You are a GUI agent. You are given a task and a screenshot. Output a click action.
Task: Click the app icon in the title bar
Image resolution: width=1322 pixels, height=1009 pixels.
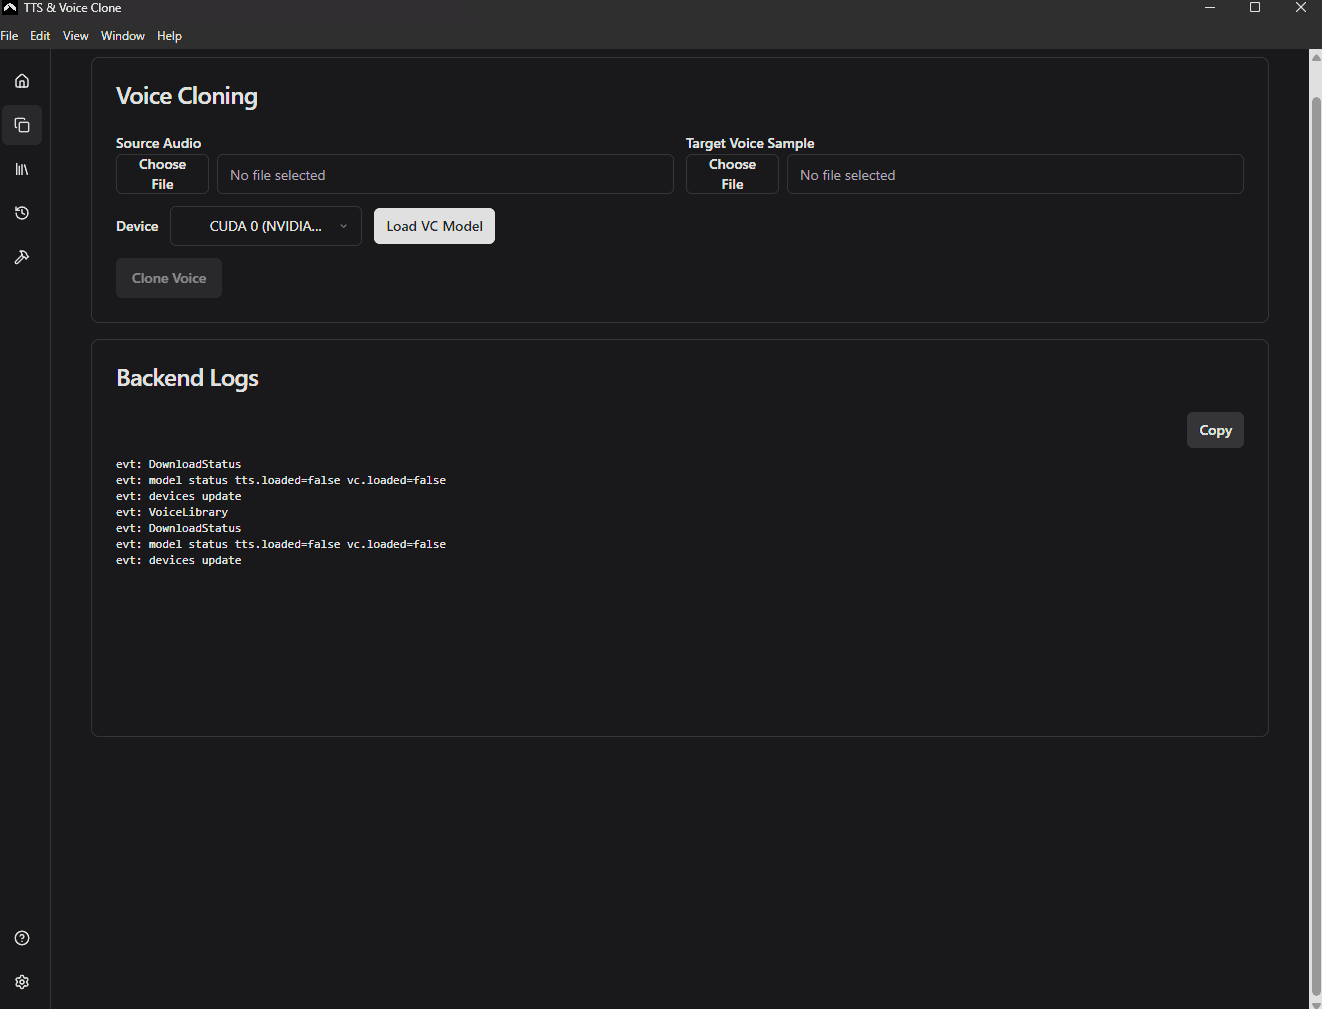coord(9,8)
